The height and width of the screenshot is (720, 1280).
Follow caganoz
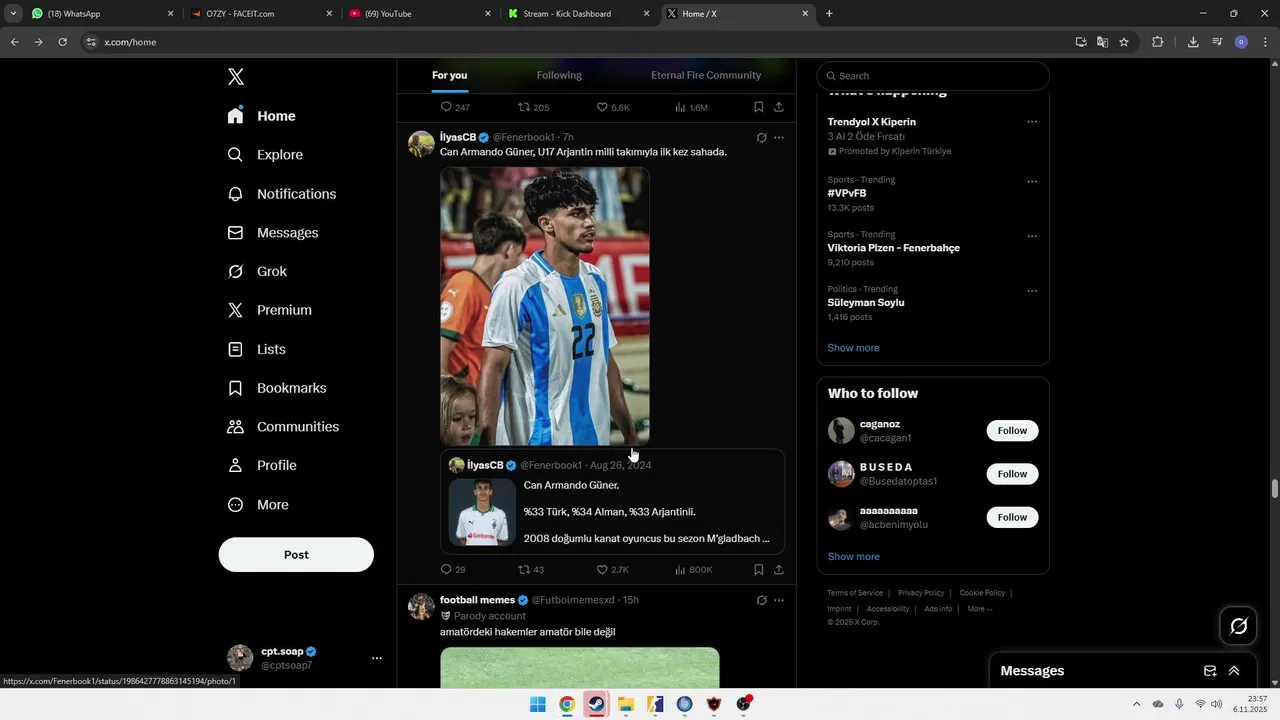pos(1012,431)
